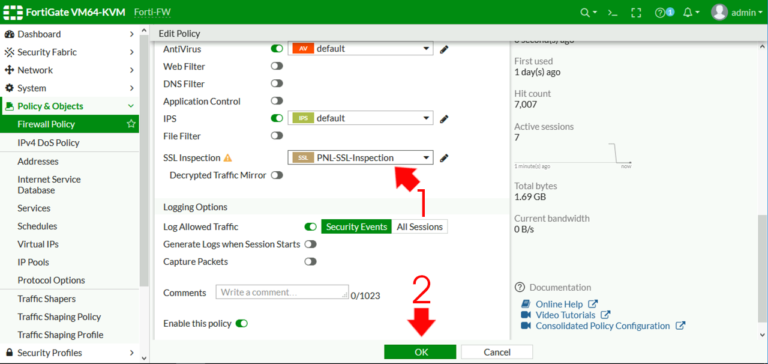Enable the File Filter switch
768x364 pixels.
277,136
